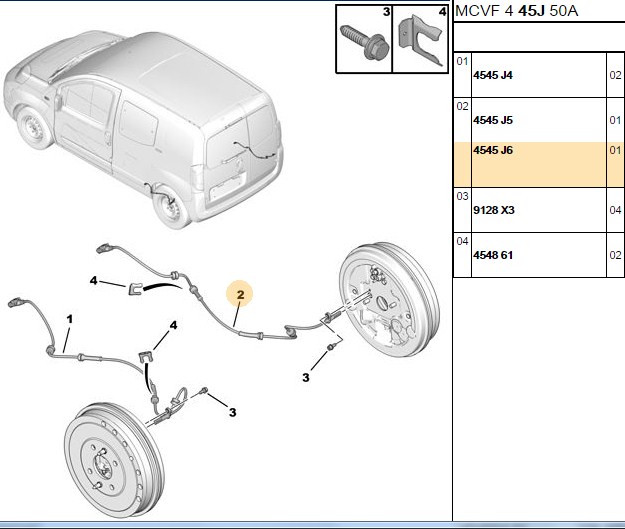Click quantity 01 in the 4545 J5 row

point(615,120)
